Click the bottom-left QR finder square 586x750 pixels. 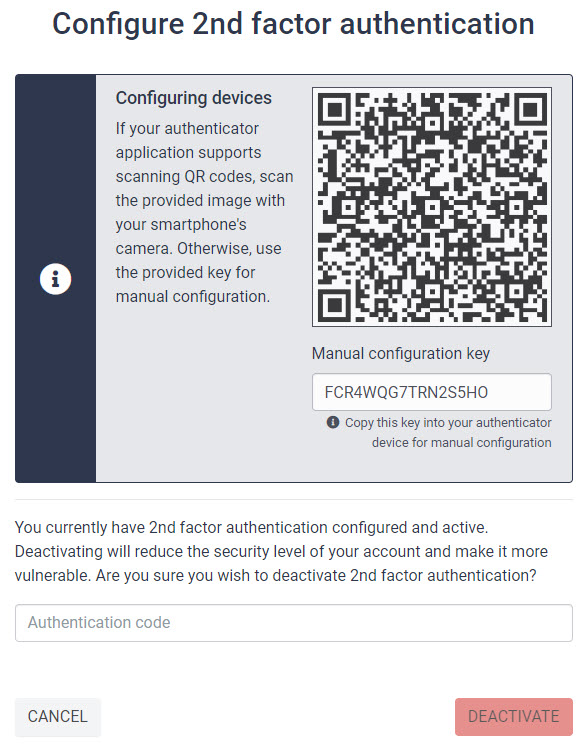334,305
